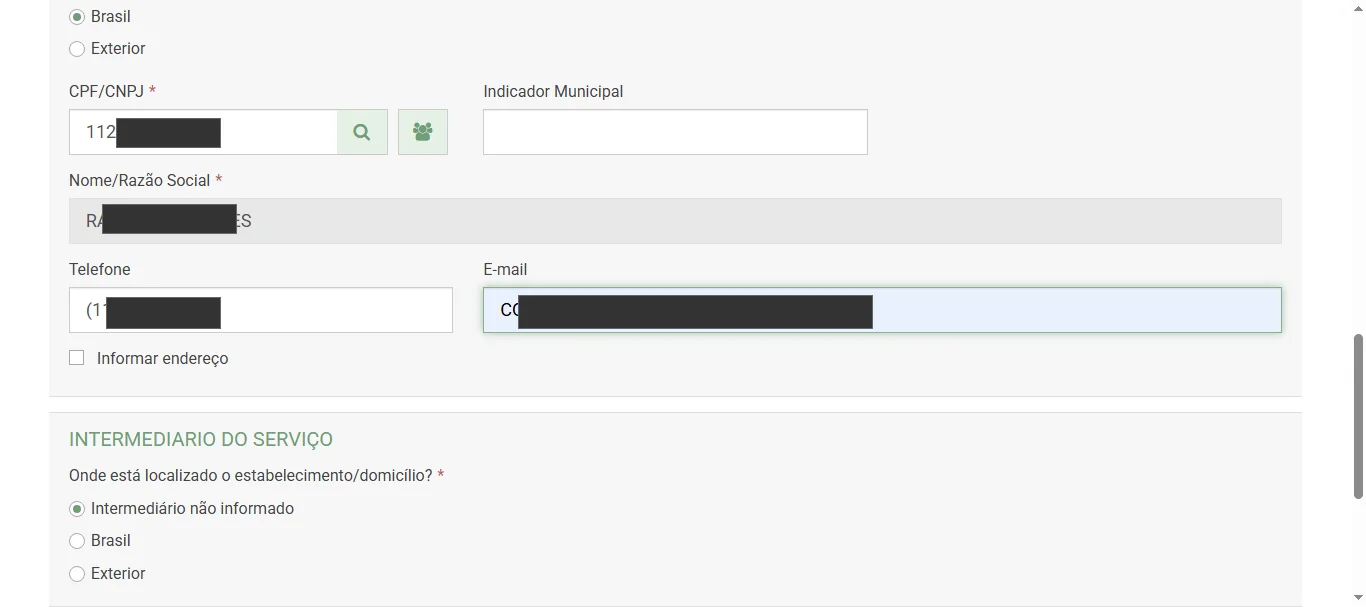The image size is (1366, 607).
Task: Click inside the Indicador Municipal field
Action: tap(674, 131)
